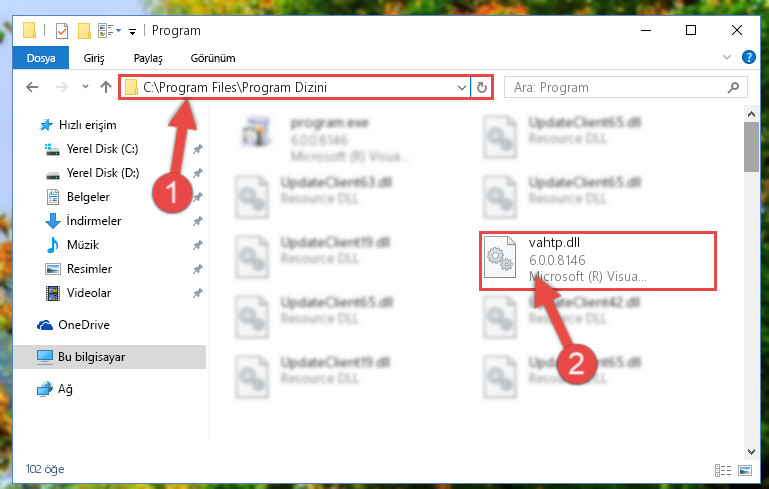
Task: Switch to large thumbnails view icon
Action: [x=744, y=471]
